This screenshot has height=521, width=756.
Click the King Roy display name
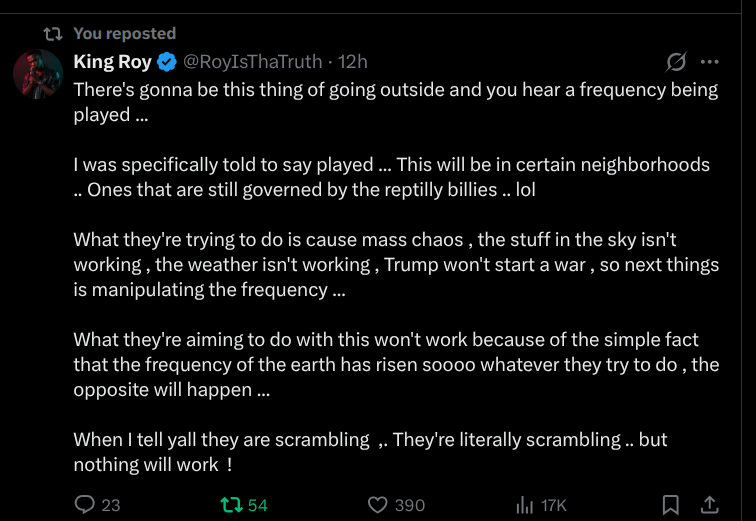(112, 62)
